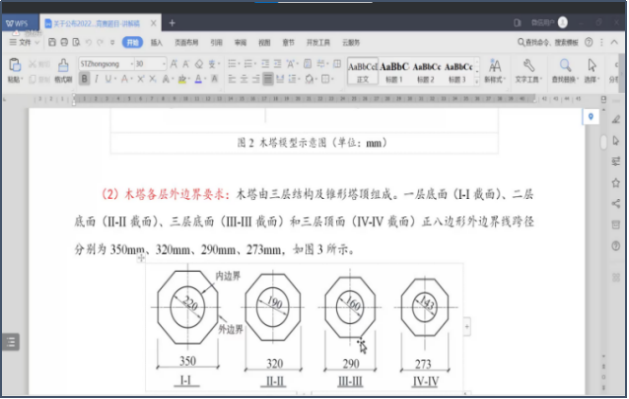Clear formatting with the eraser icon

point(199,64)
